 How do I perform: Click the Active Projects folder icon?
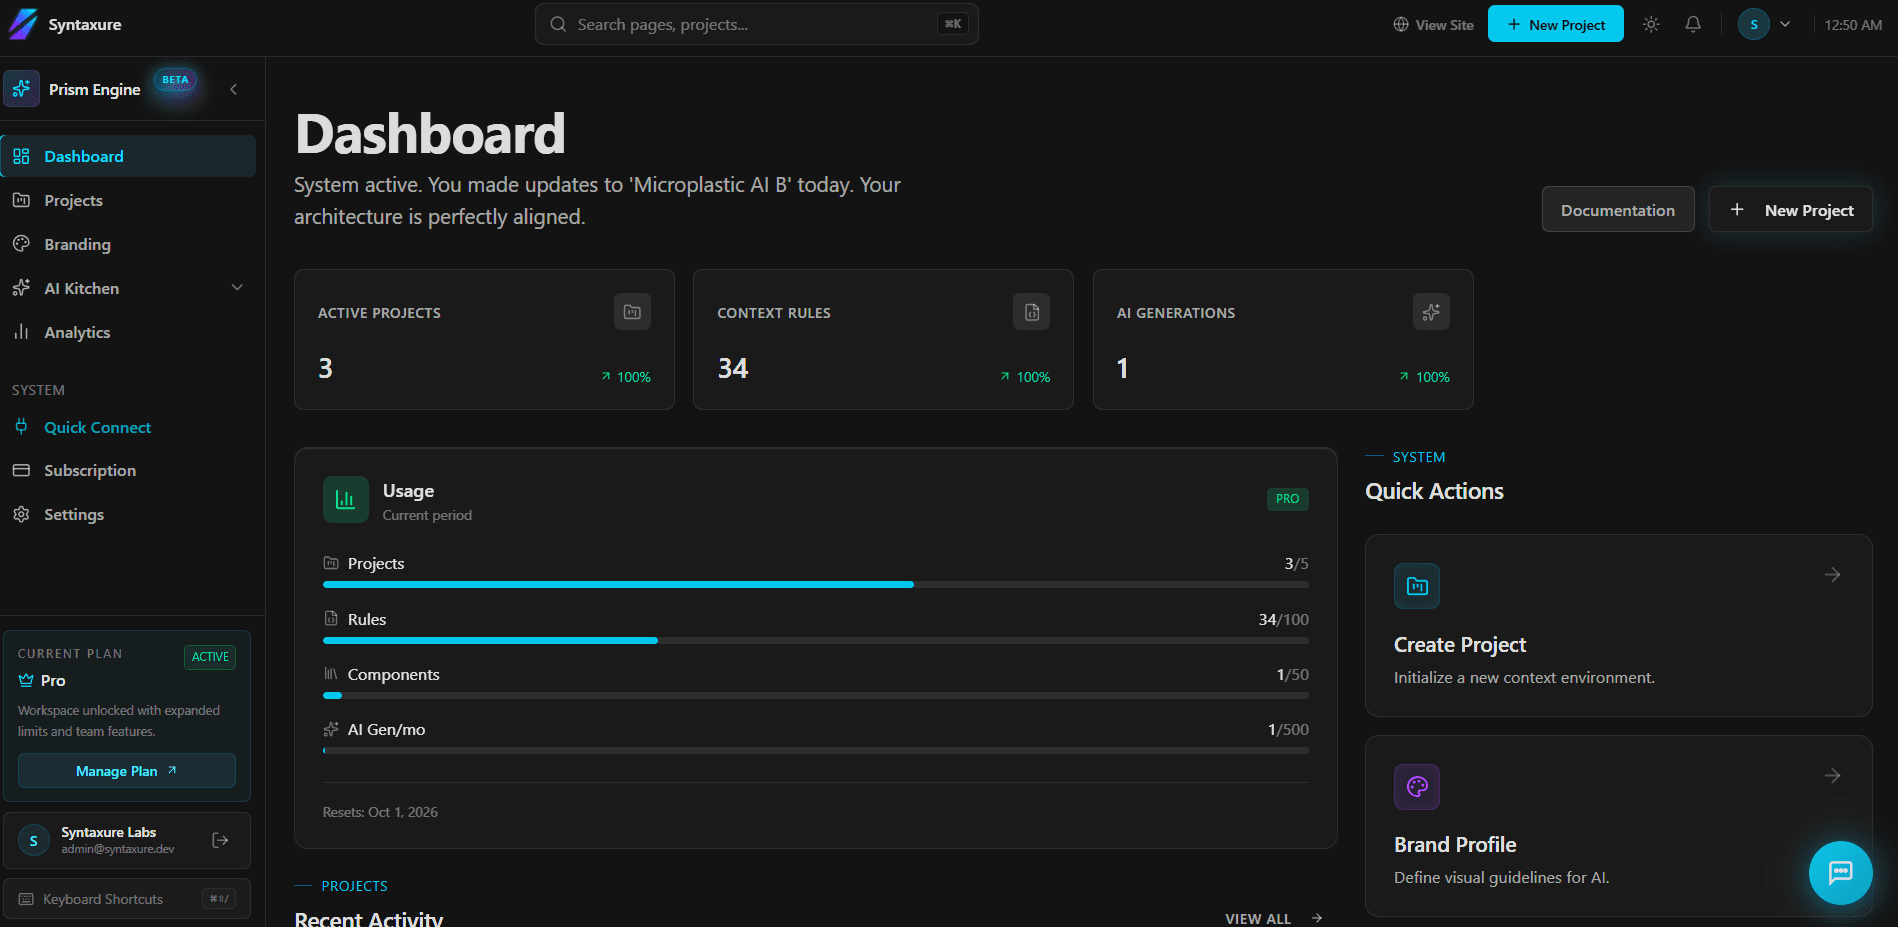coord(632,312)
